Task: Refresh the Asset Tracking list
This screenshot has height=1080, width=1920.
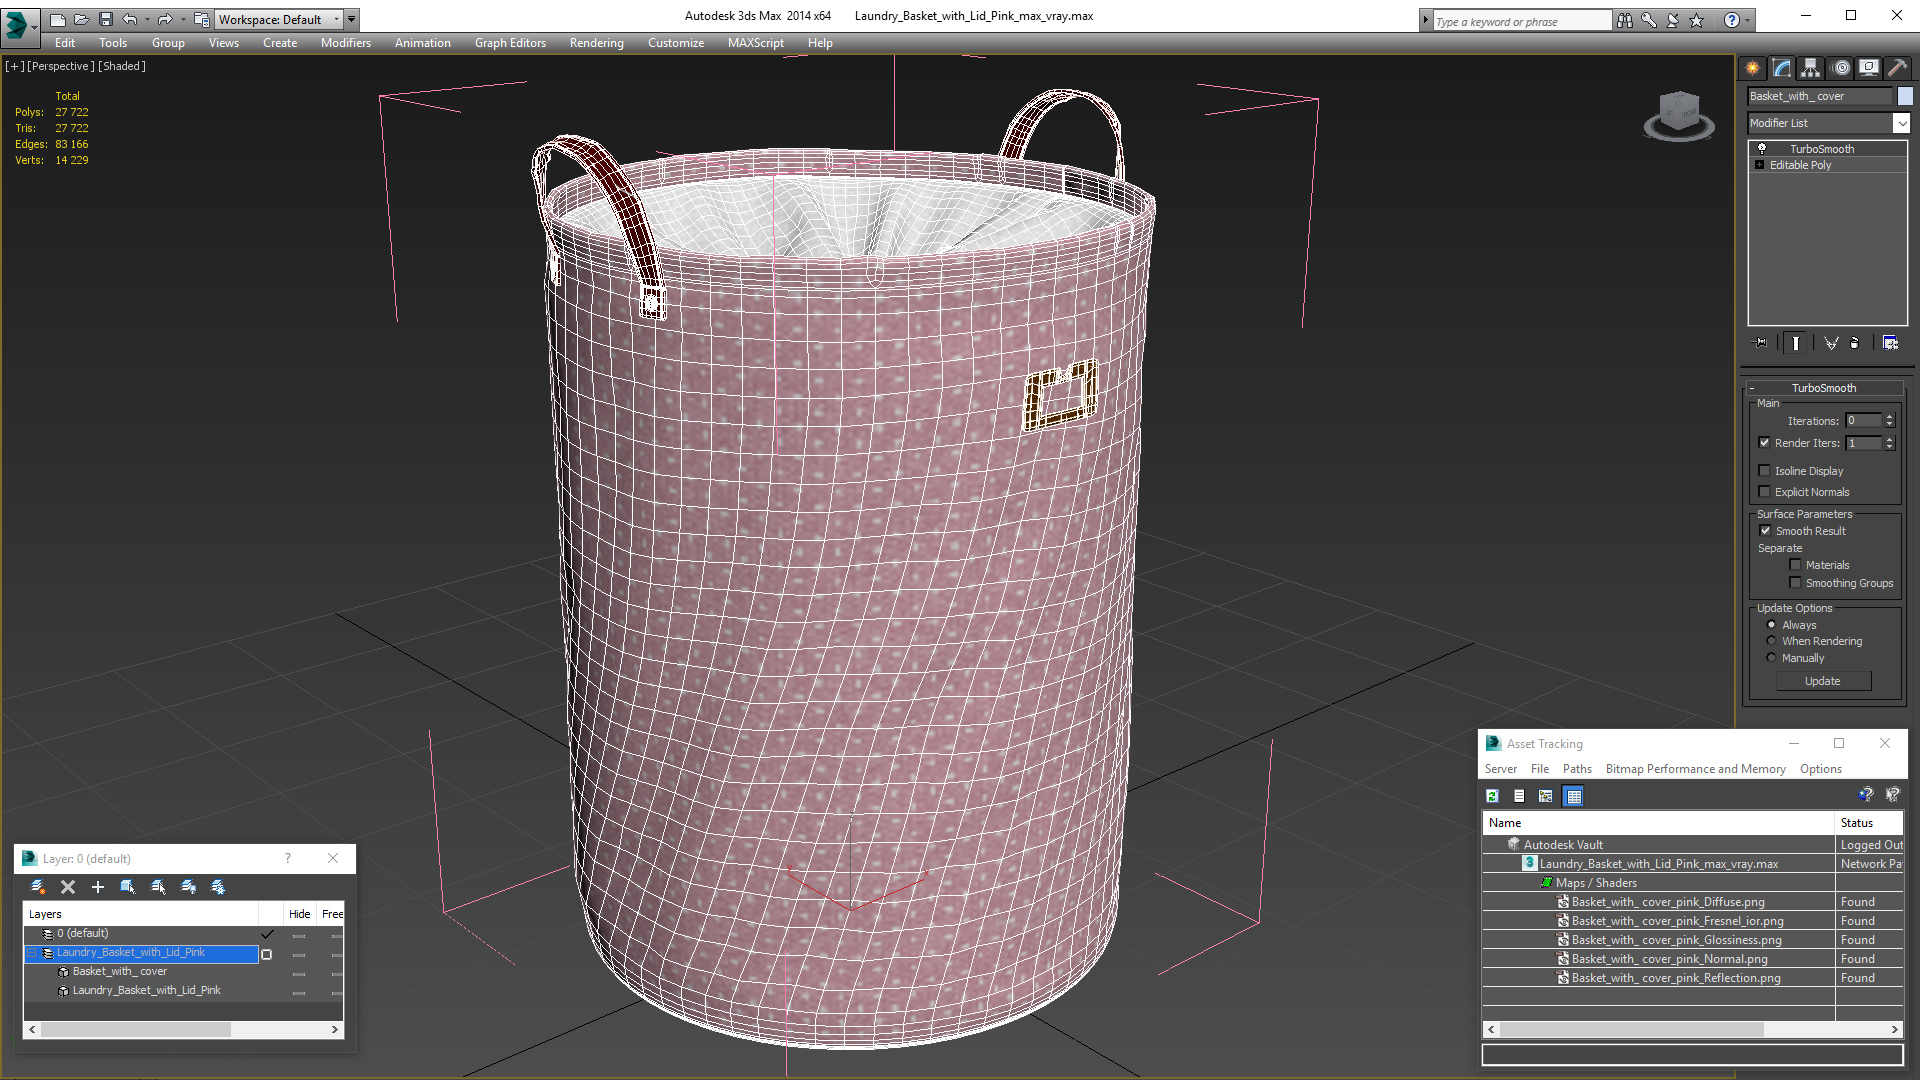Action: pyautogui.click(x=1492, y=796)
